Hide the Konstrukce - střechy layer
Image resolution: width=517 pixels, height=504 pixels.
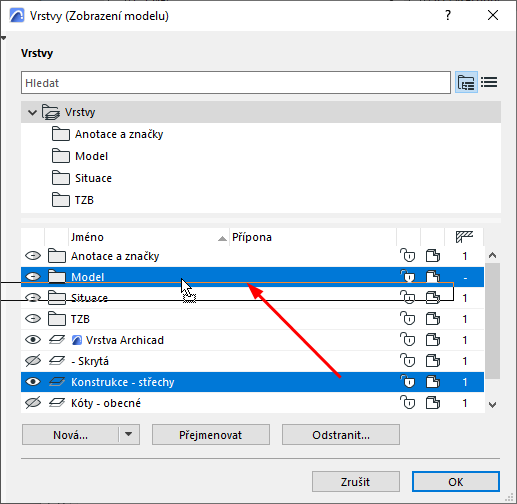pos(33,382)
